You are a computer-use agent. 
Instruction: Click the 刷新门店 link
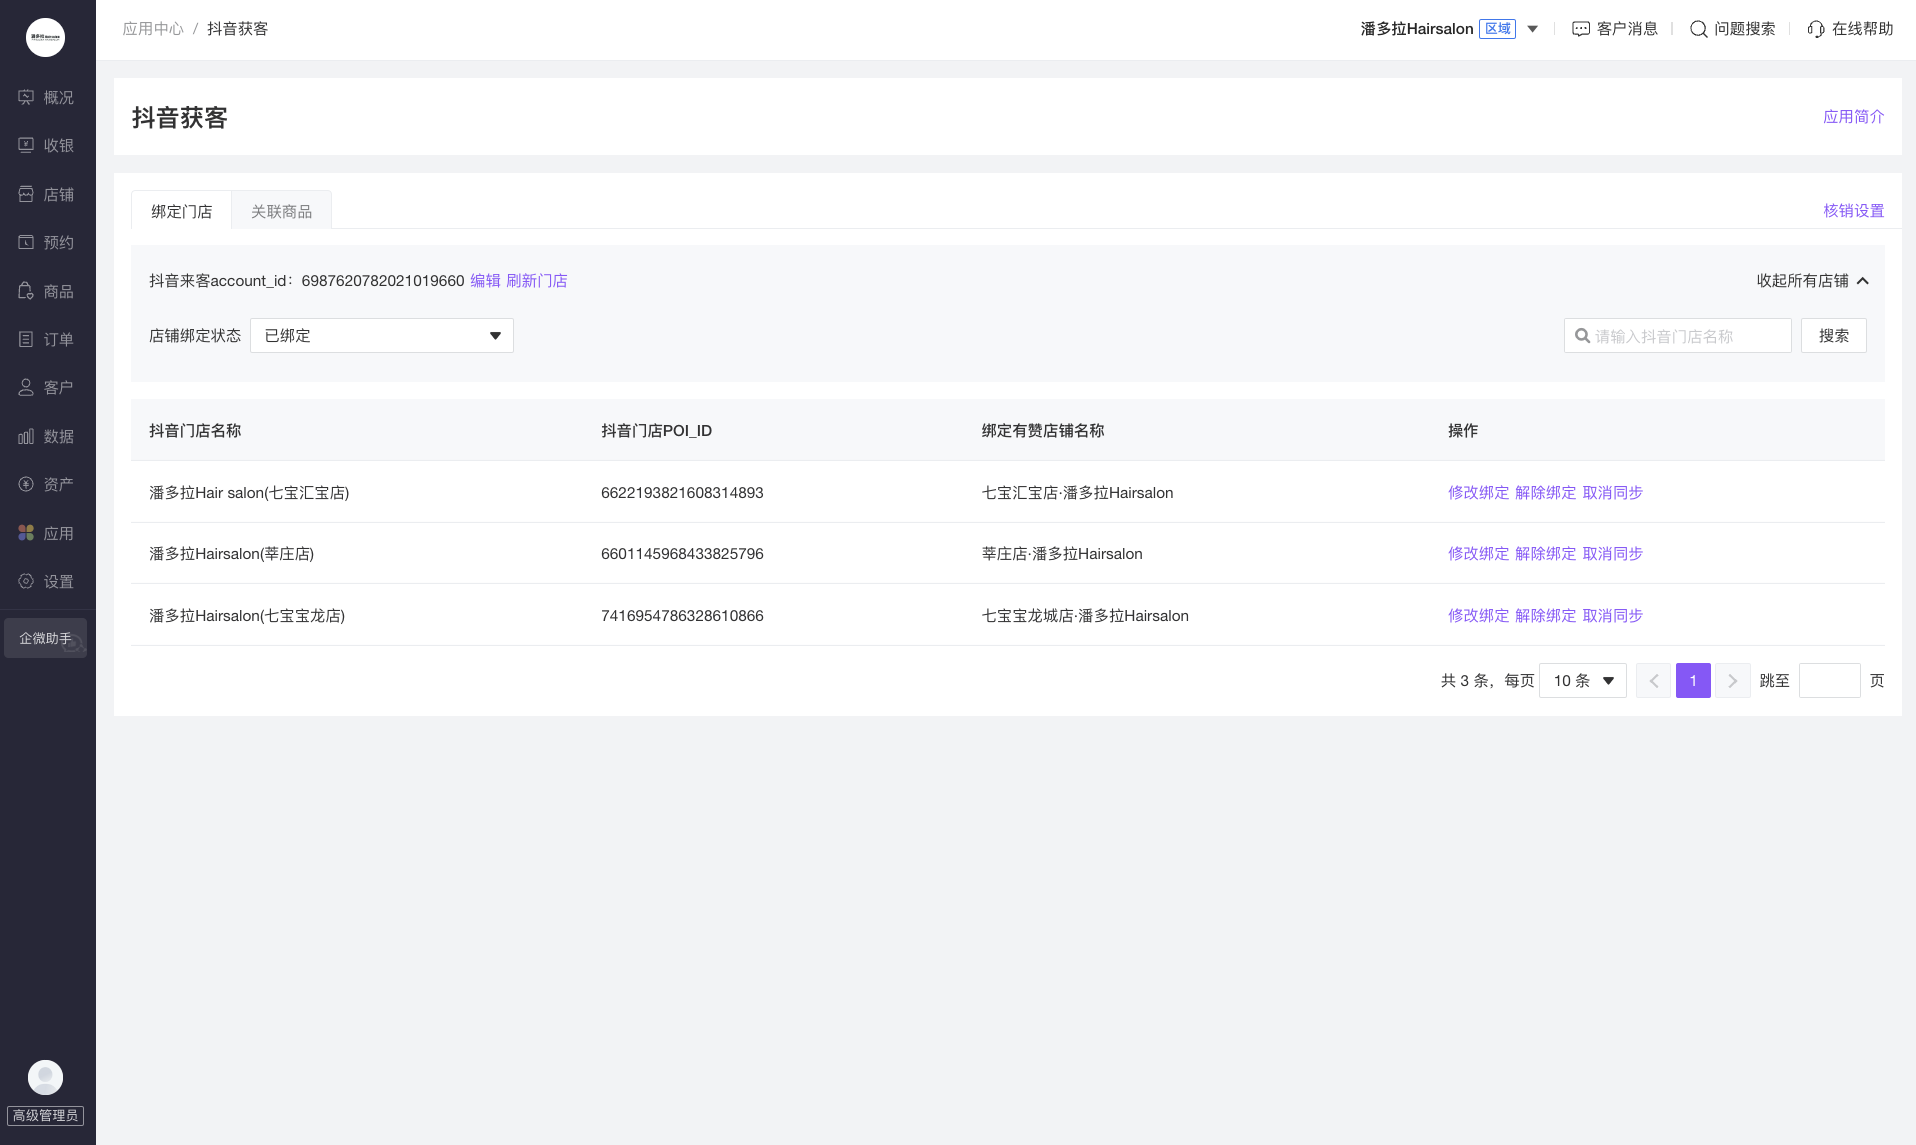(x=536, y=281)
